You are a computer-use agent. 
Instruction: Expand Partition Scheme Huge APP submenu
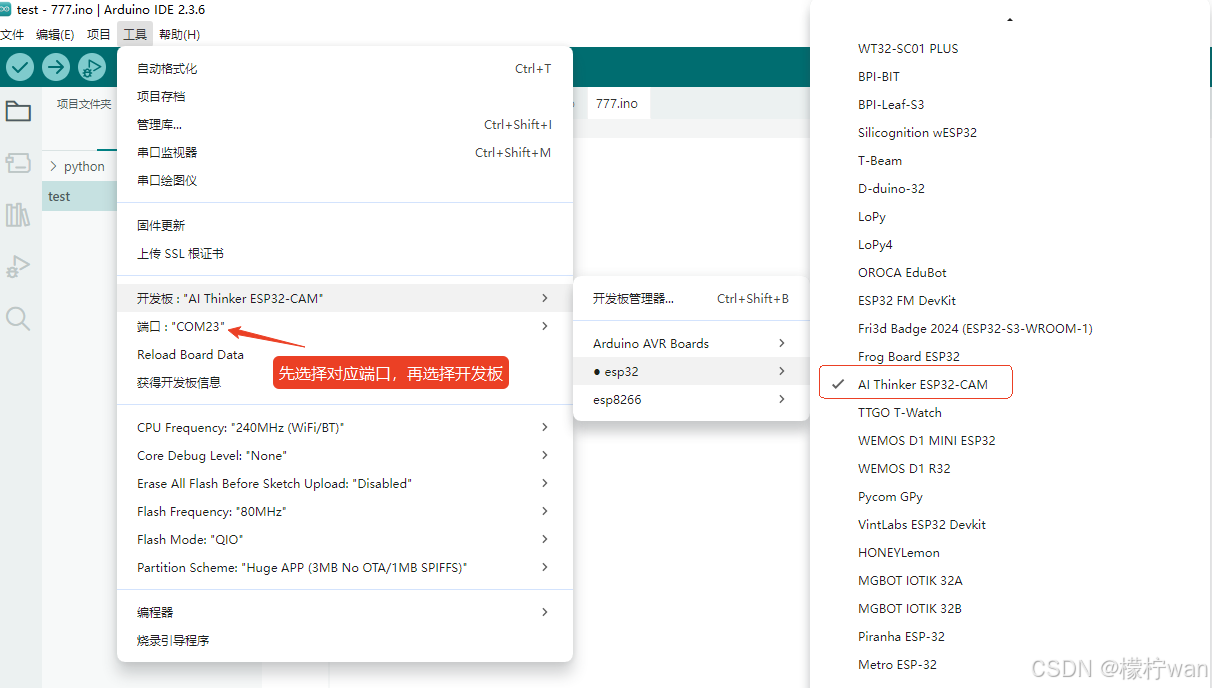coord(344,567)
